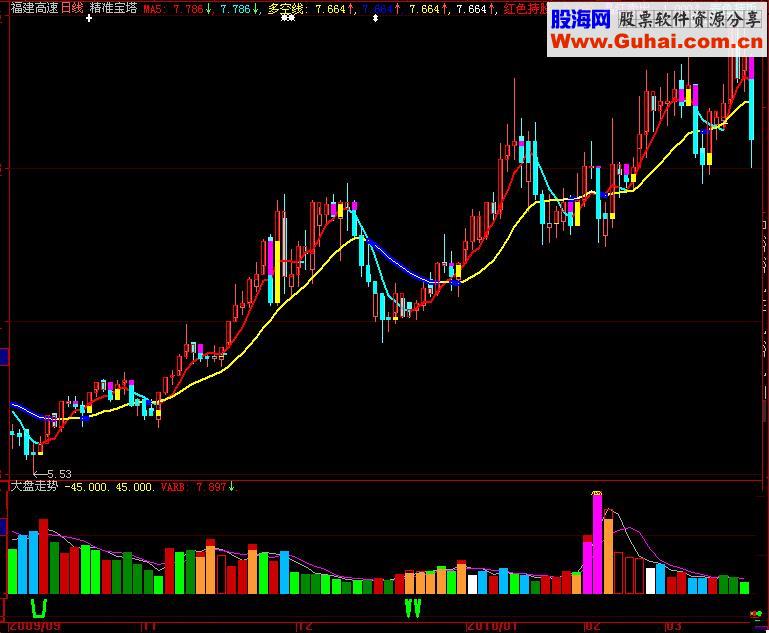Click the tallest magenta volume bar

click(597, 544)
